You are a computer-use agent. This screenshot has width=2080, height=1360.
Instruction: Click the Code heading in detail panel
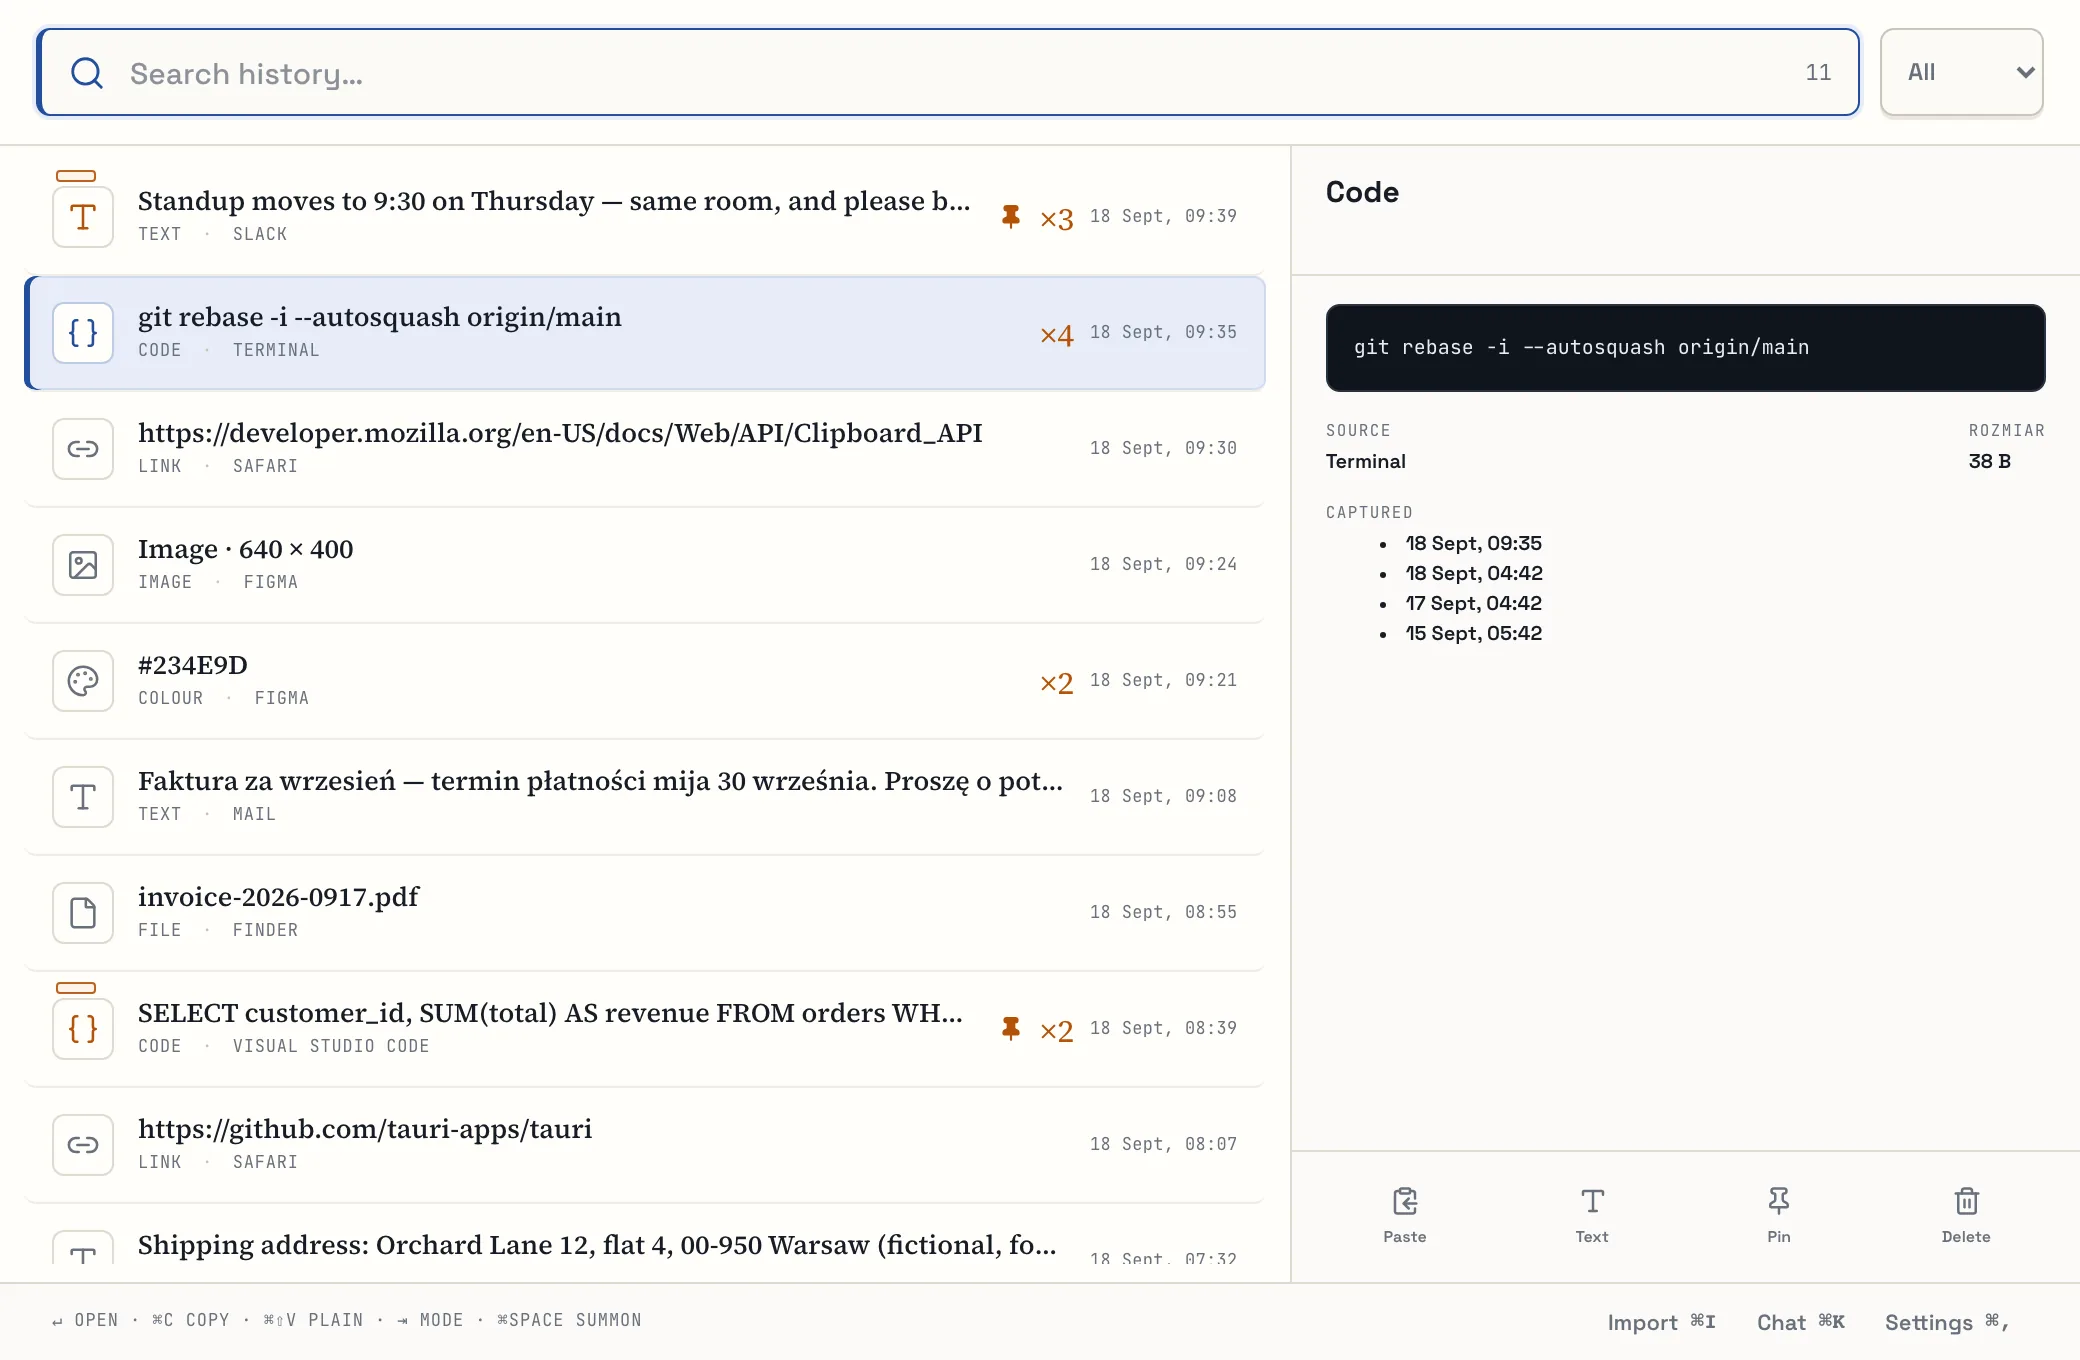[1362, 192]
